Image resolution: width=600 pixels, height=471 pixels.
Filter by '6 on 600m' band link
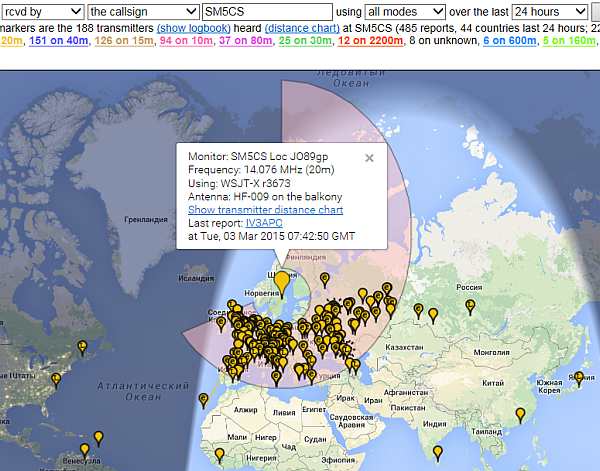point(509,41)
